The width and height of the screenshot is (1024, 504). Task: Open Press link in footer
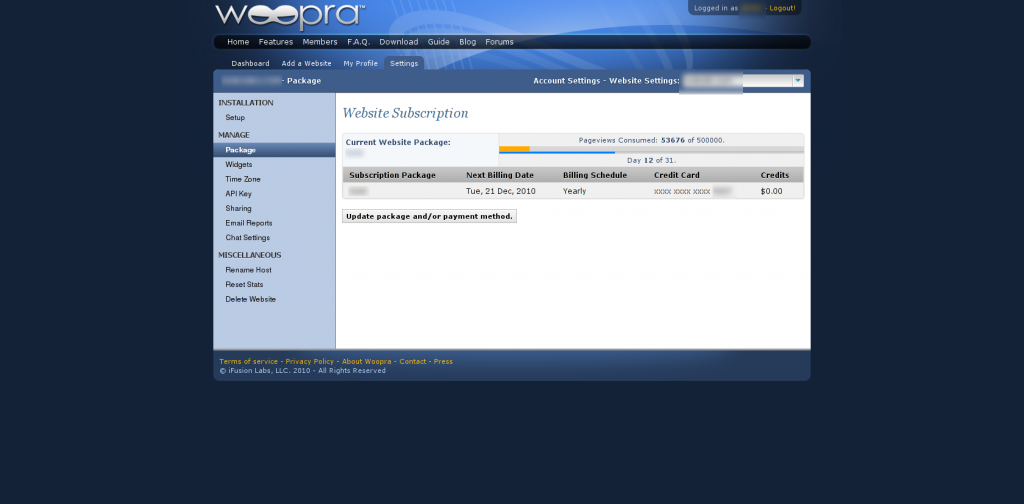pos(443,362)
